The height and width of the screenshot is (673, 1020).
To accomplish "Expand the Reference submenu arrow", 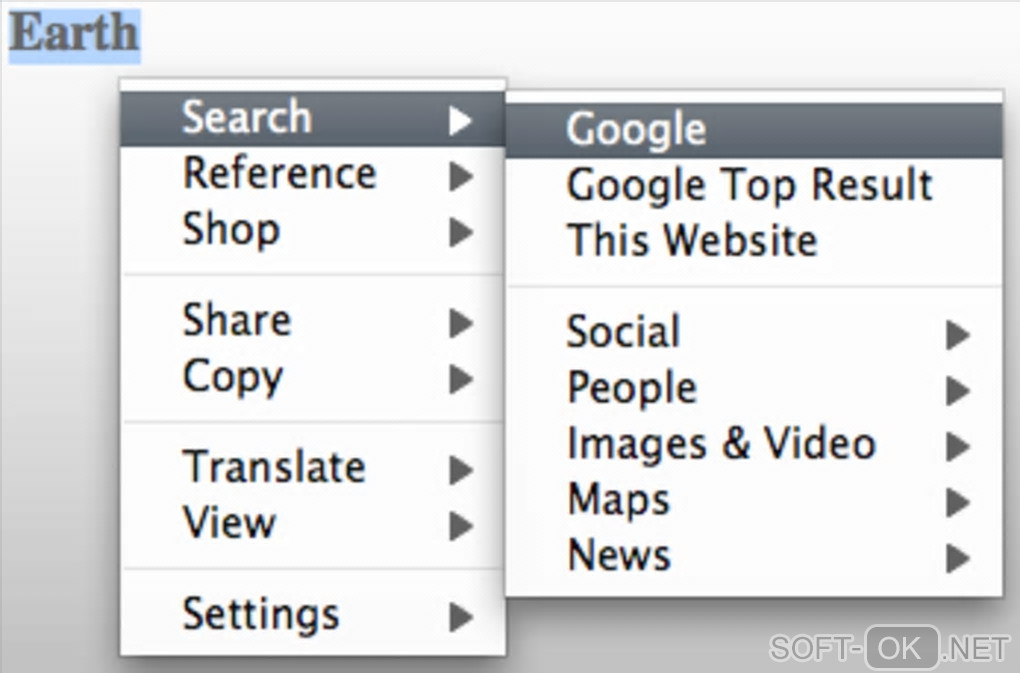I will 461,176.
